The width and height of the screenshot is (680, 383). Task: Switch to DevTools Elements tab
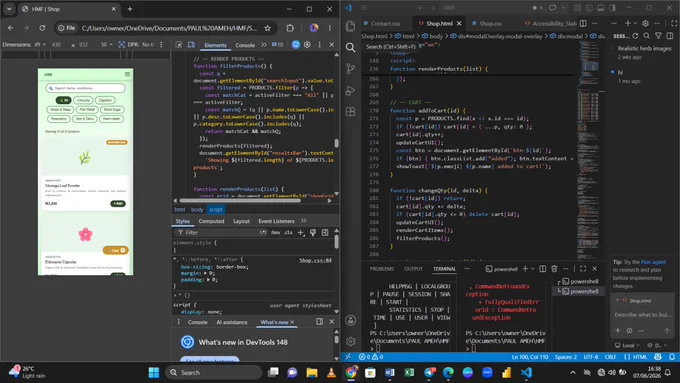coord(216,45)
